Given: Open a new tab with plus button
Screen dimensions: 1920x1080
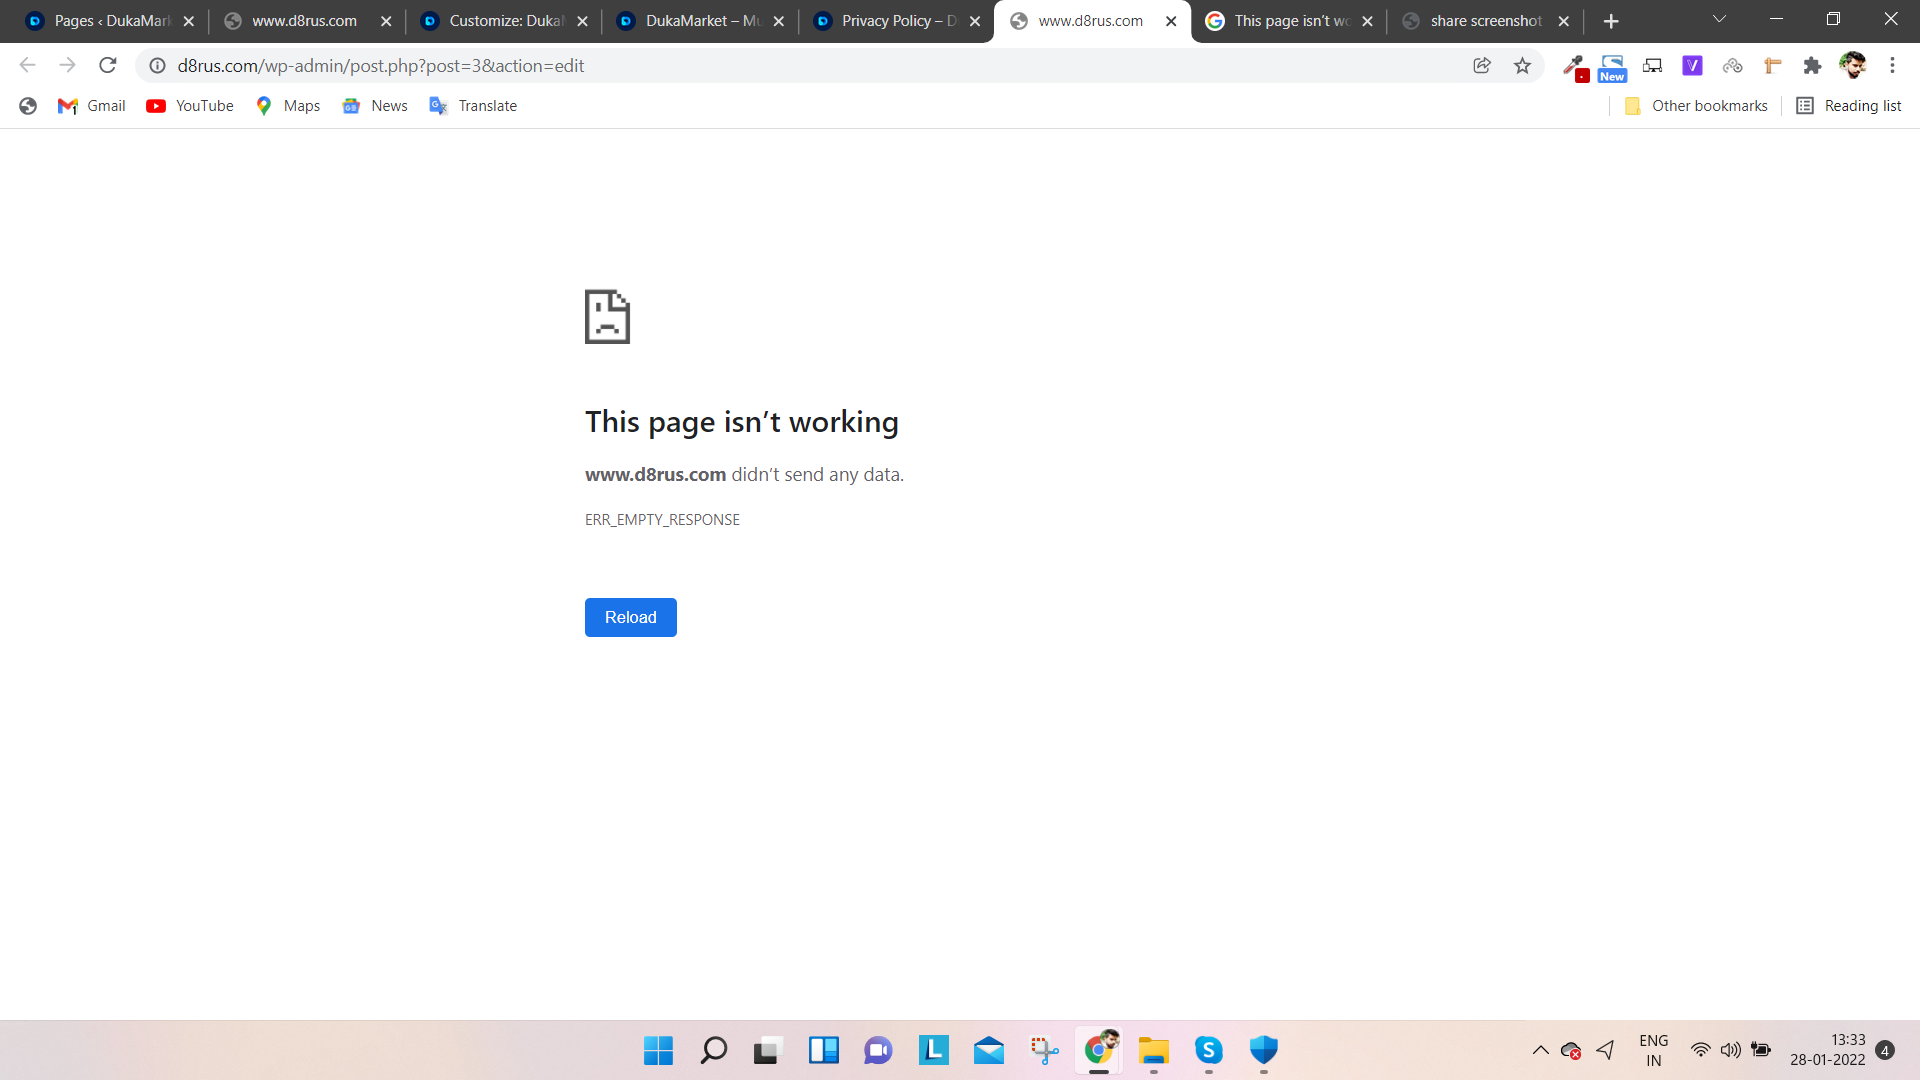Looking at the screenshot, I should [x=1610, y=21].
